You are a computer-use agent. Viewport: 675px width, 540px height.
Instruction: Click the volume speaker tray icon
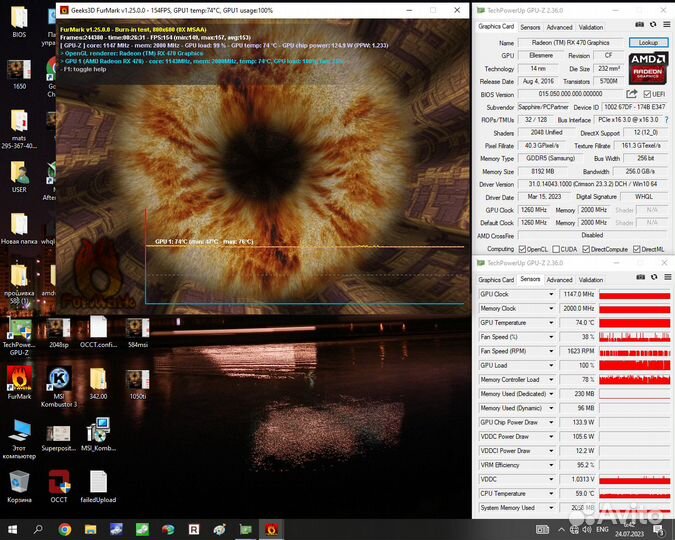(x=586, y=530)
